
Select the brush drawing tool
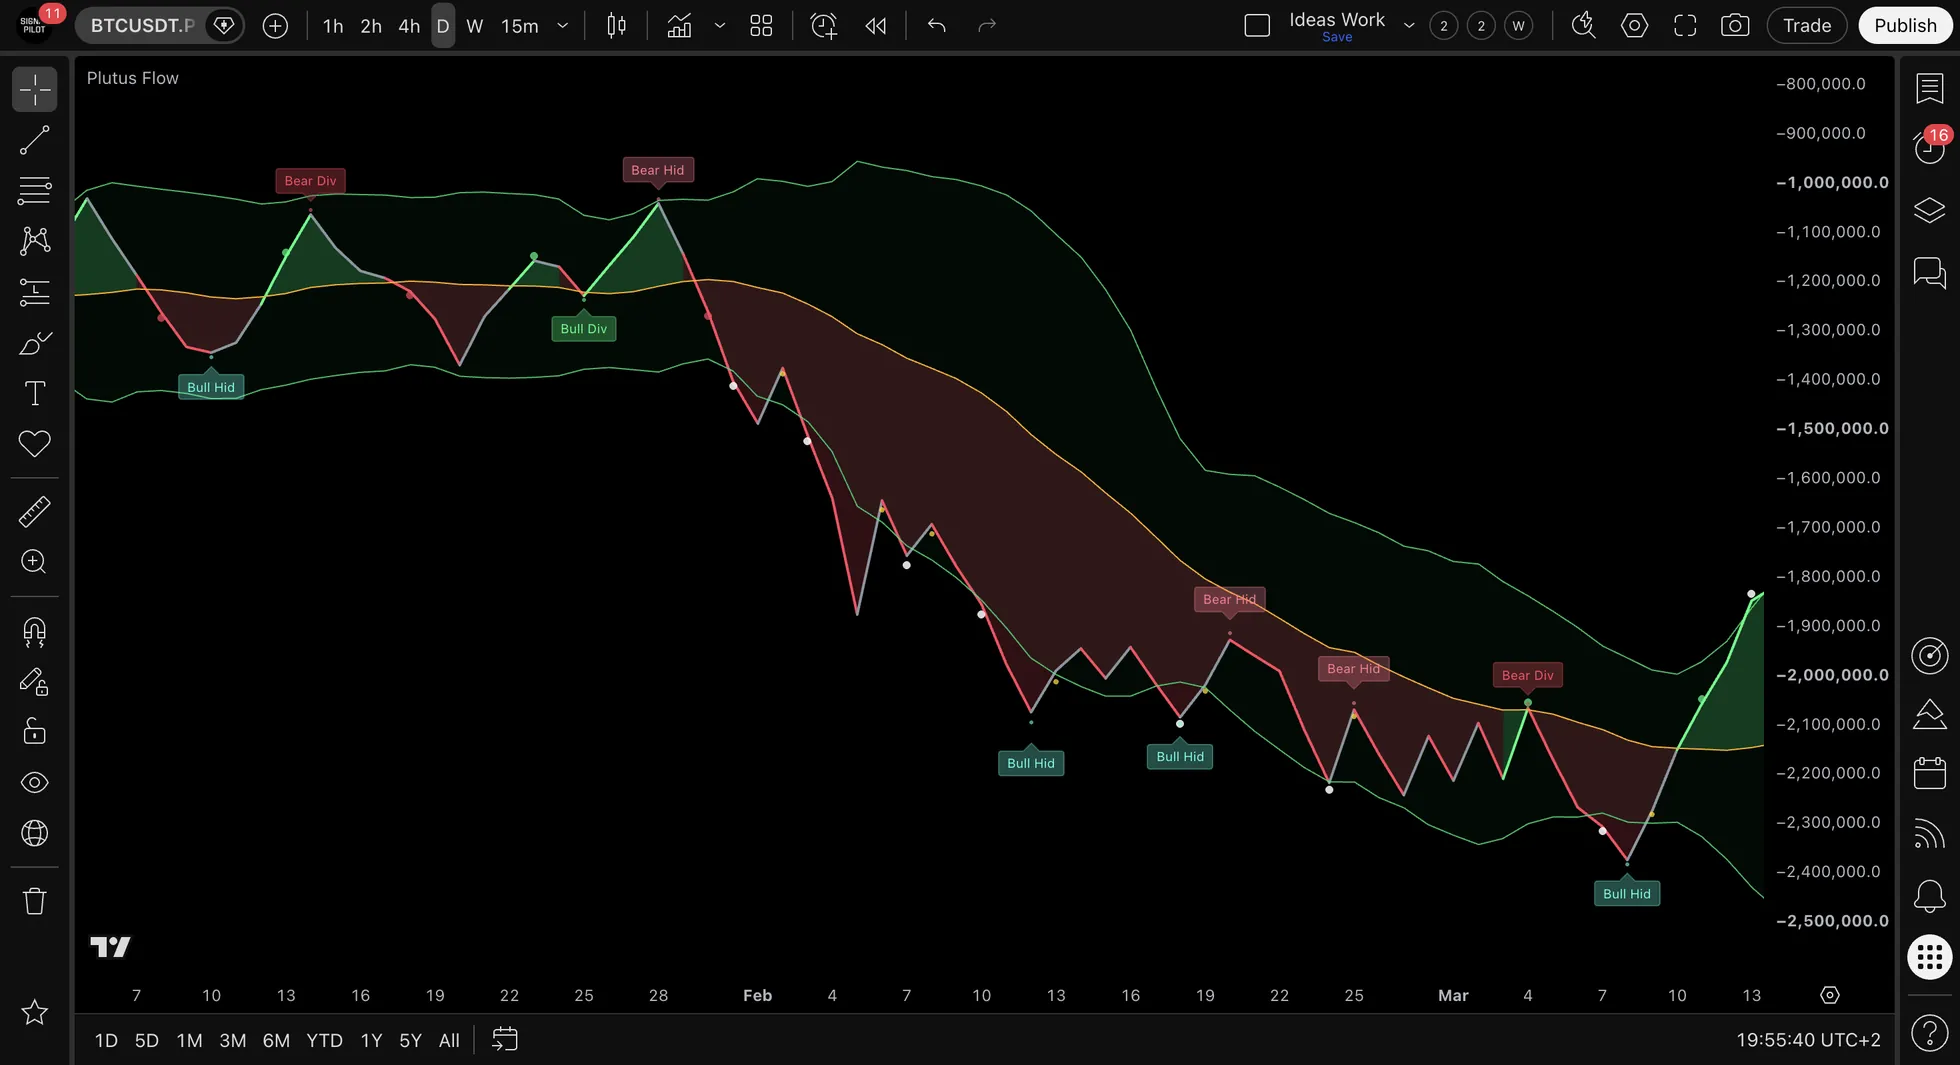pyautogui.click(x=35, y=343)
